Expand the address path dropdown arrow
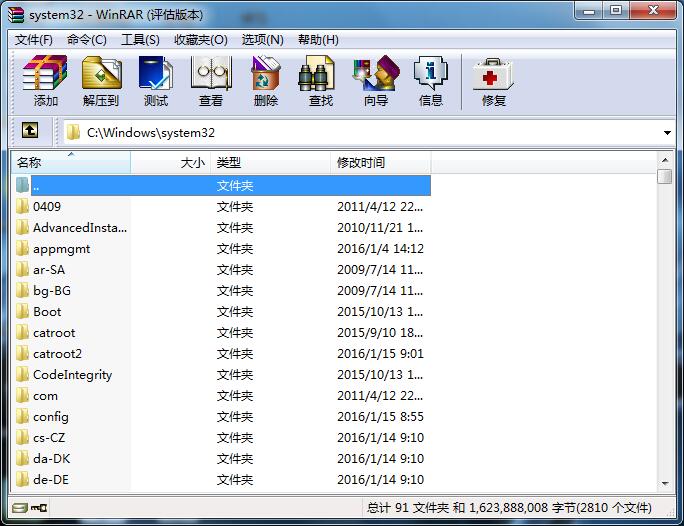This screenshot has height=526, width=684. click(x=667, y=133)
